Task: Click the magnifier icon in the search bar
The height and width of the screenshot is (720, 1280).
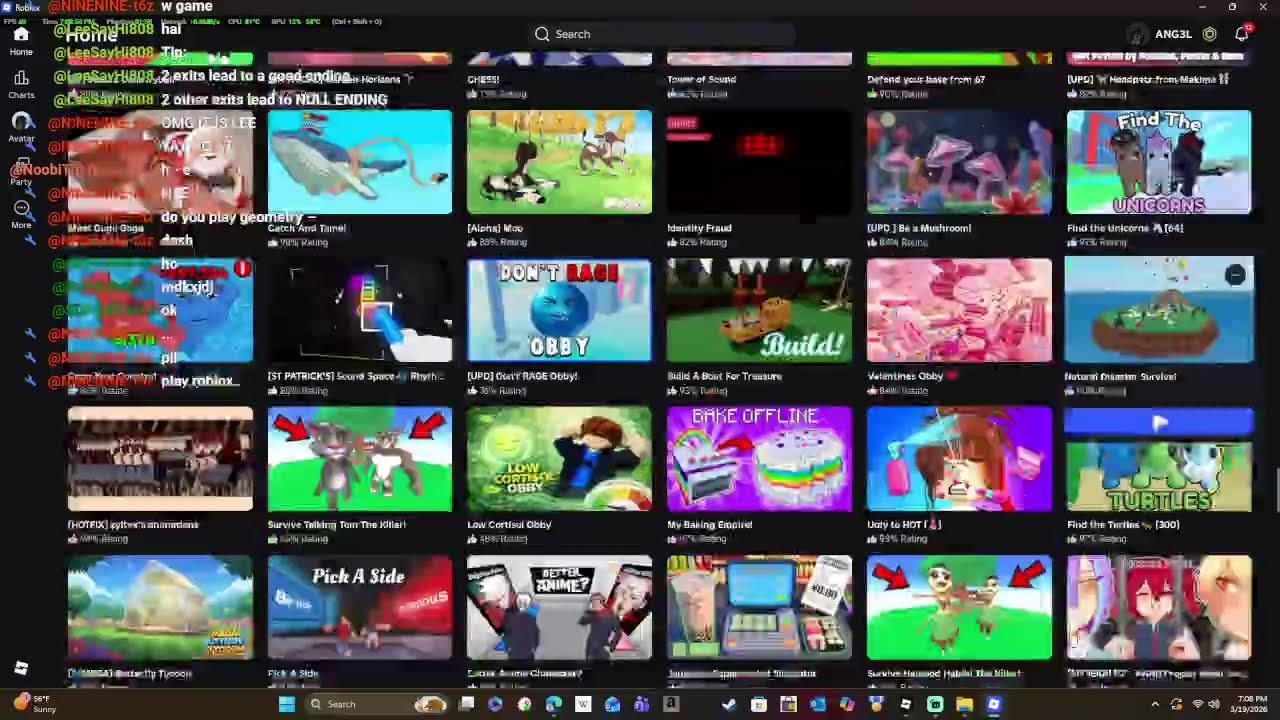Action: 542,34
